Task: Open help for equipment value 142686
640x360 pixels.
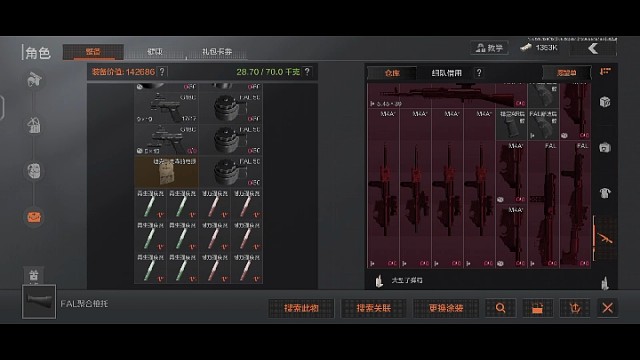Action: pos(162,72)
